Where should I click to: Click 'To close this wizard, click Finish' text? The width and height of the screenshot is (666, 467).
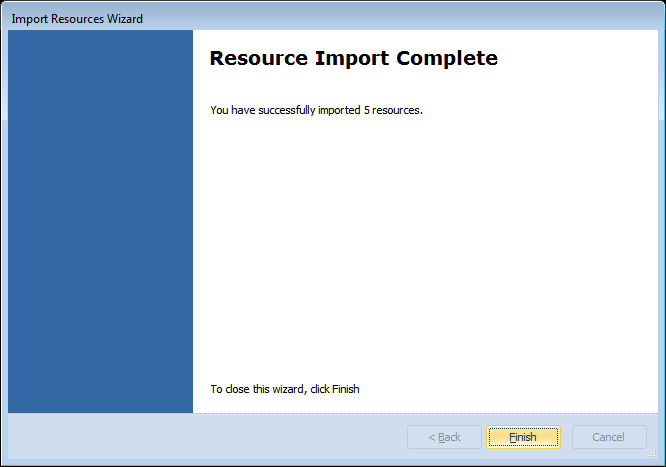point(285,389)
